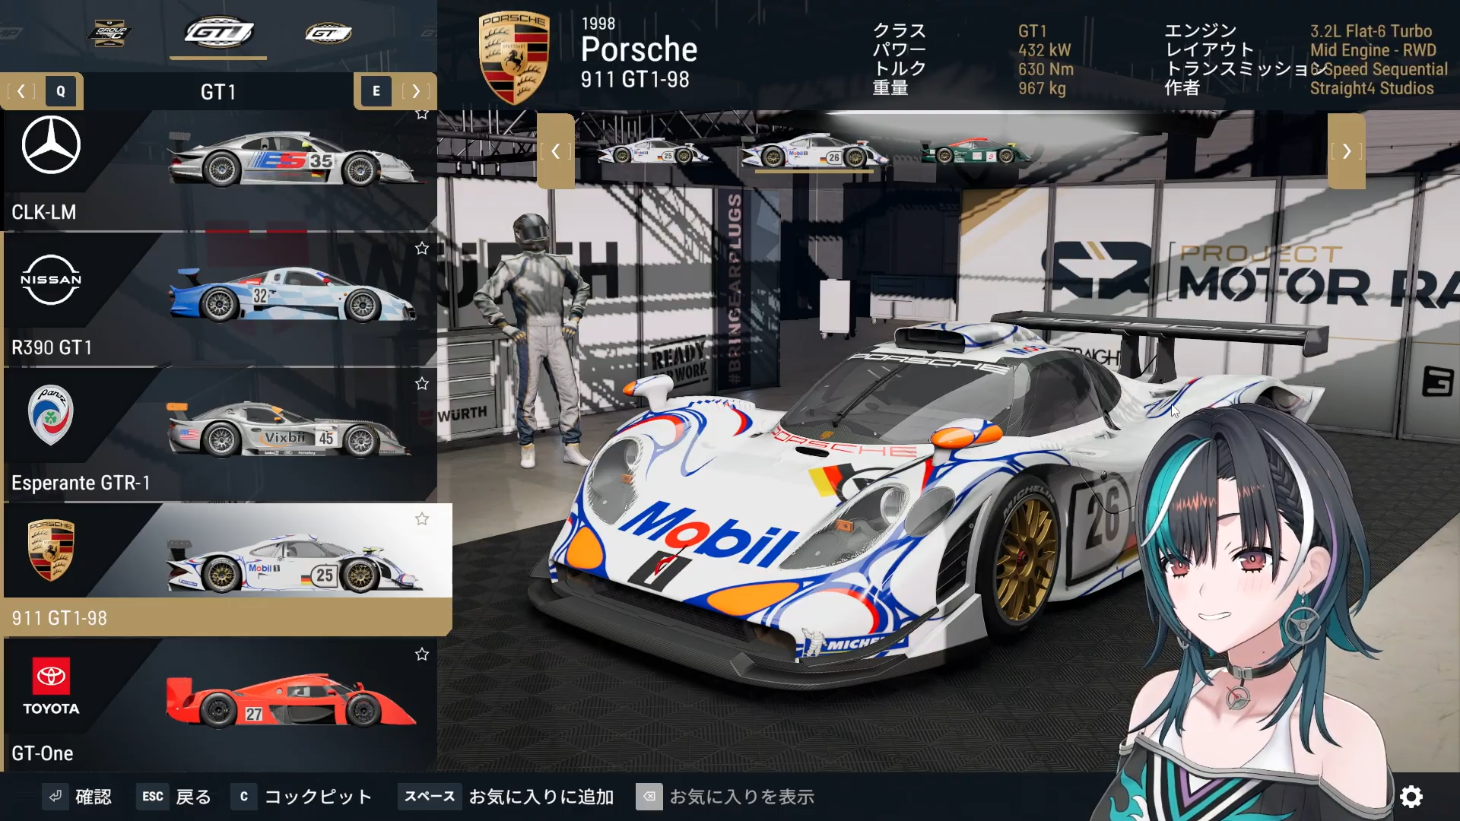1460x821 pixels.
Task: Click the コックピット cockpit button
Action: 302,797
